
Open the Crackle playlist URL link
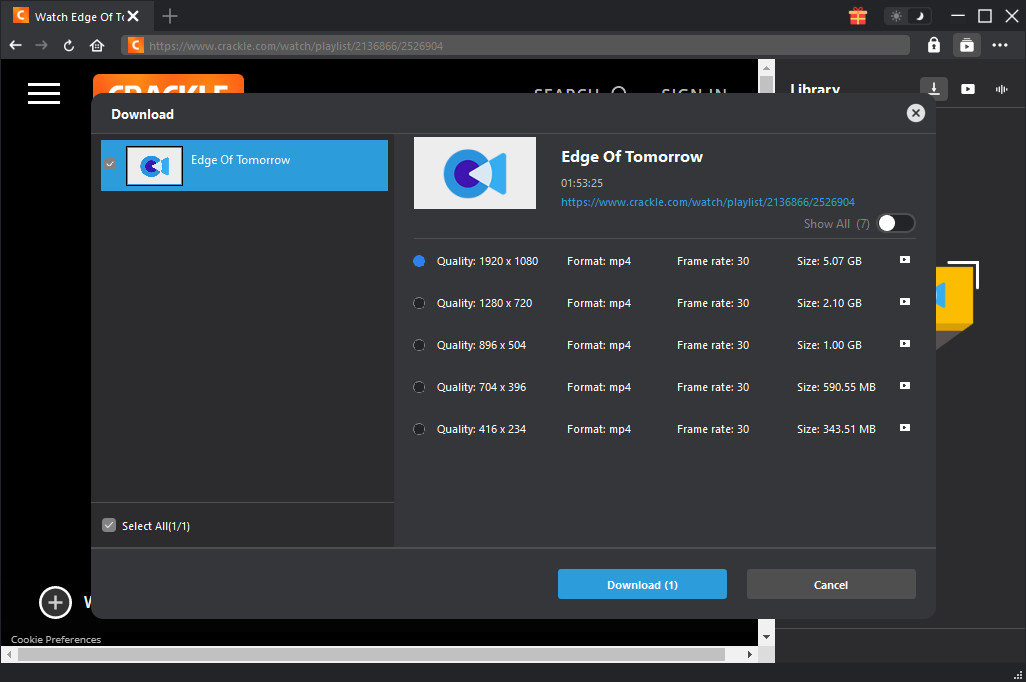click(707, 202)
